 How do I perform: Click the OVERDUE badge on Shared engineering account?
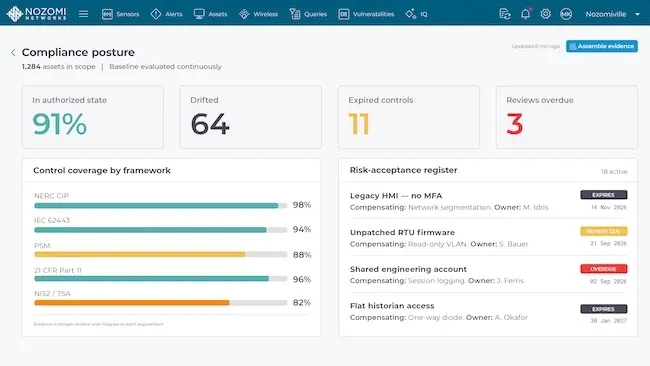click(x=604, y=269)
